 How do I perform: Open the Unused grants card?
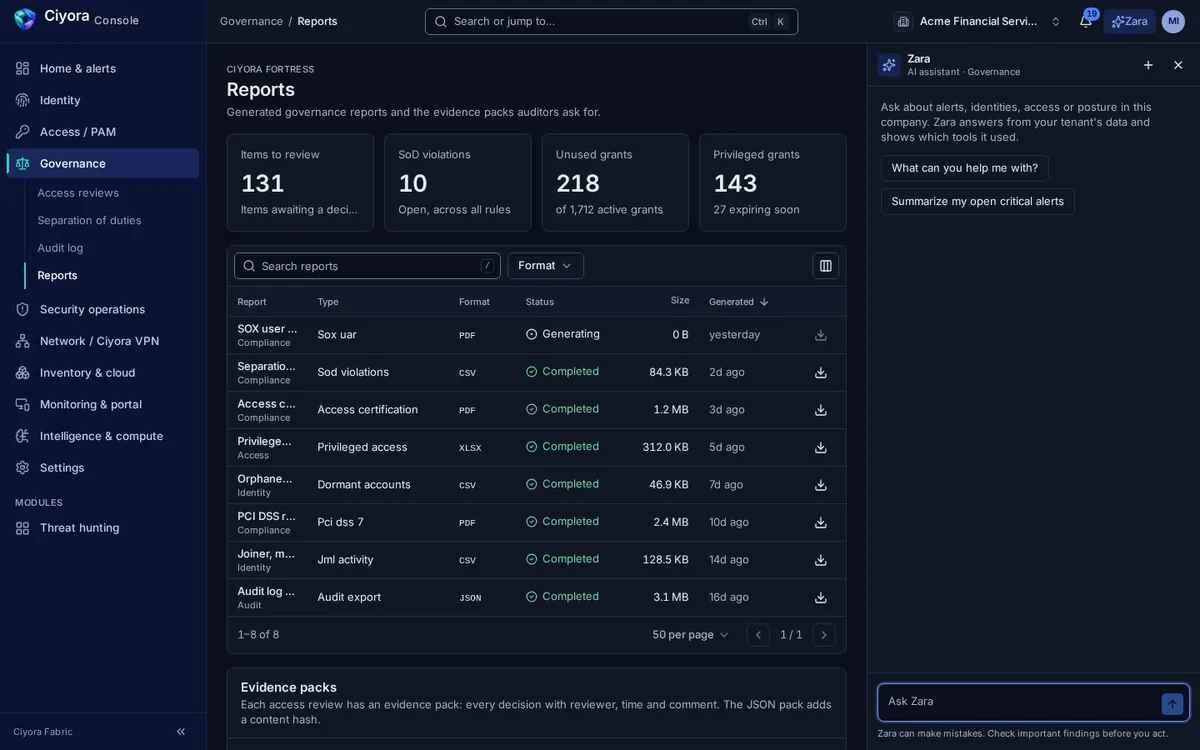(x=615, y=183)
